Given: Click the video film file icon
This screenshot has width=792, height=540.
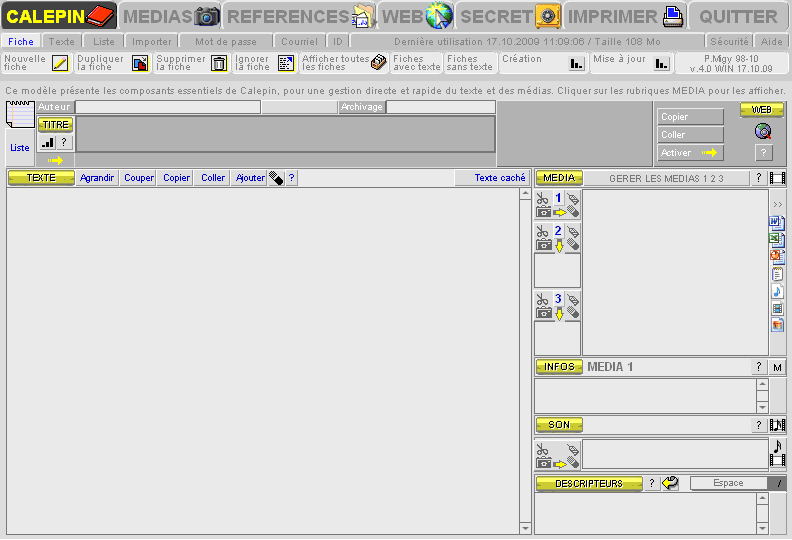Looking at the screenshot, I should (777, 308).
